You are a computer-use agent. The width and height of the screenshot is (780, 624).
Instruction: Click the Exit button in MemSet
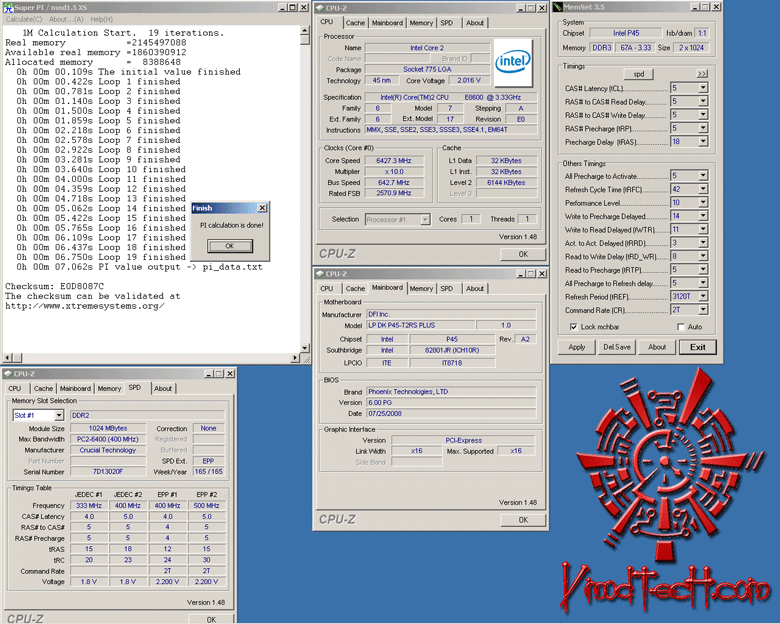coord(697,347)
